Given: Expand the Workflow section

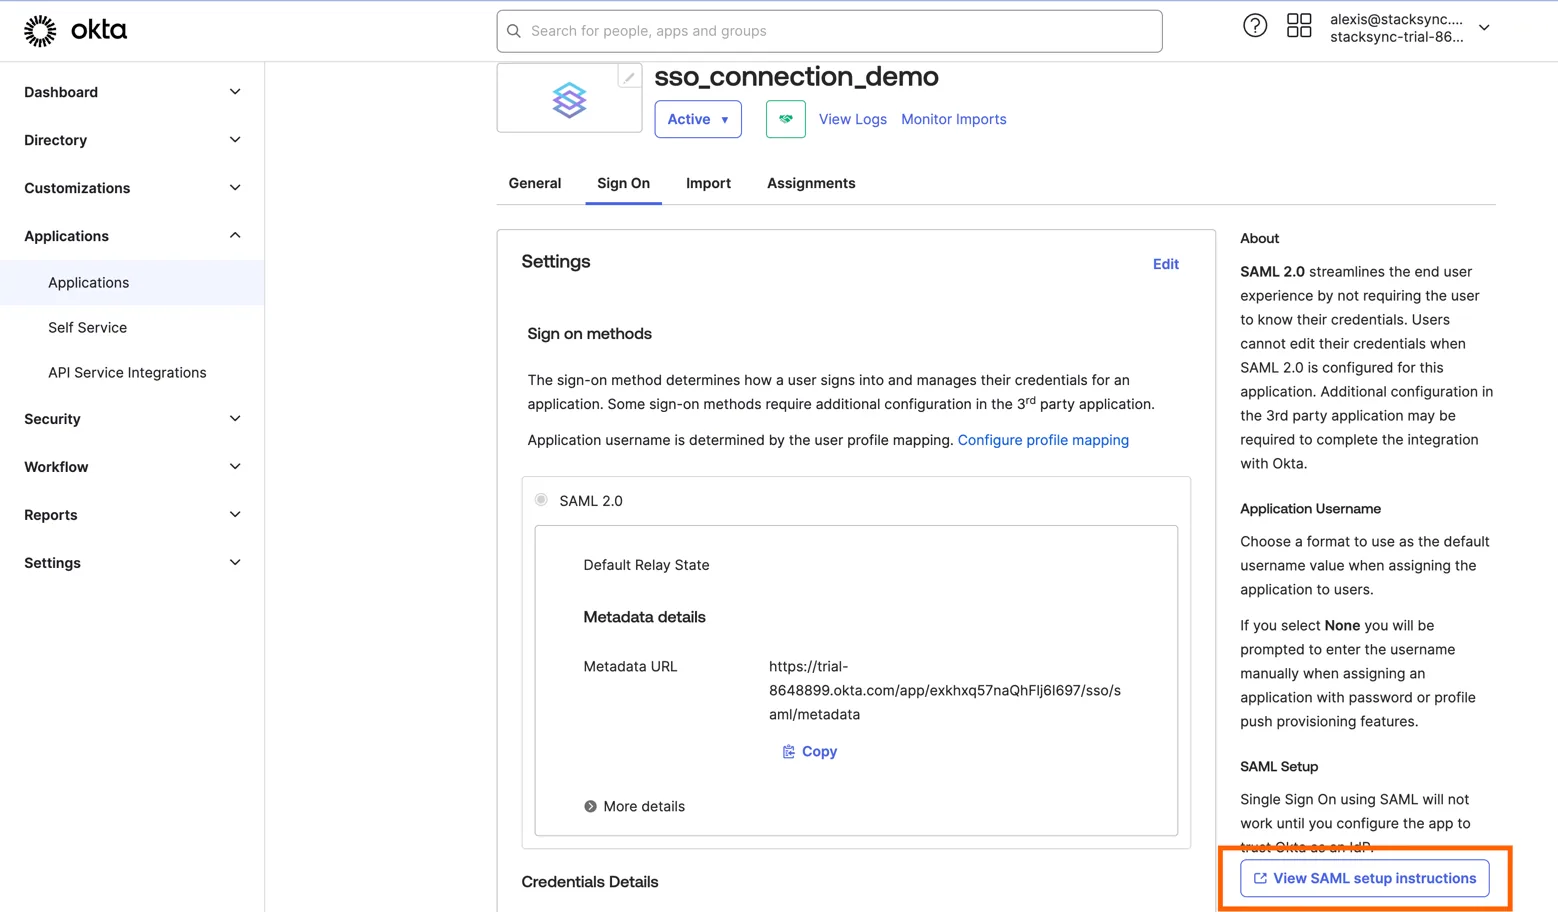Looking at the screenshot, I should click(x=132, y=467).
